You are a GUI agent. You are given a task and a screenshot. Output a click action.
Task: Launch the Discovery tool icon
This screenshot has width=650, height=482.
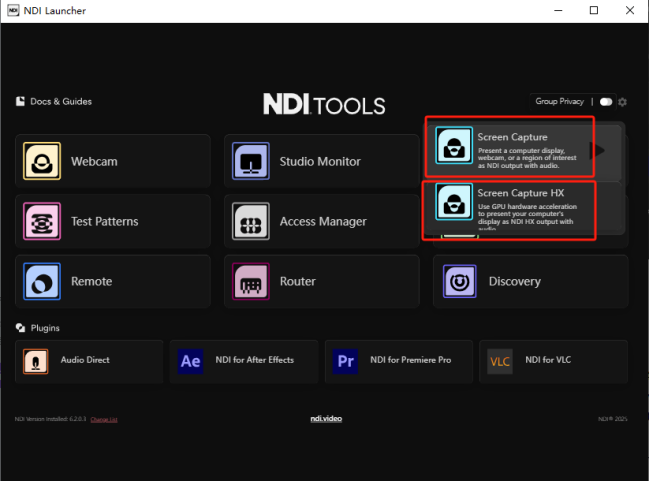[x=460, y=281]
